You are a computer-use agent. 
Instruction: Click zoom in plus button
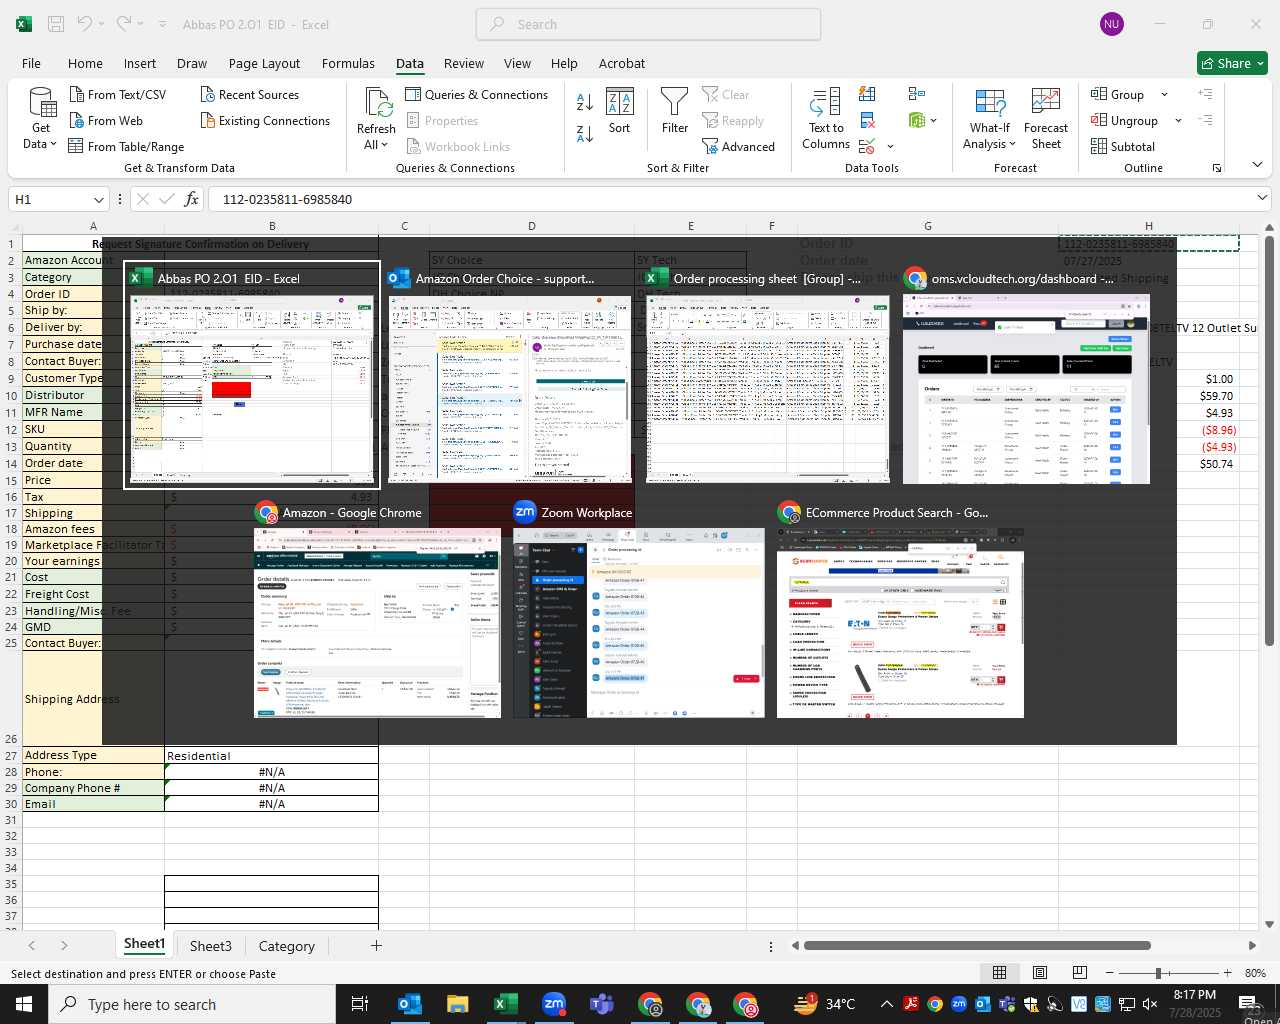point(1227,973)
